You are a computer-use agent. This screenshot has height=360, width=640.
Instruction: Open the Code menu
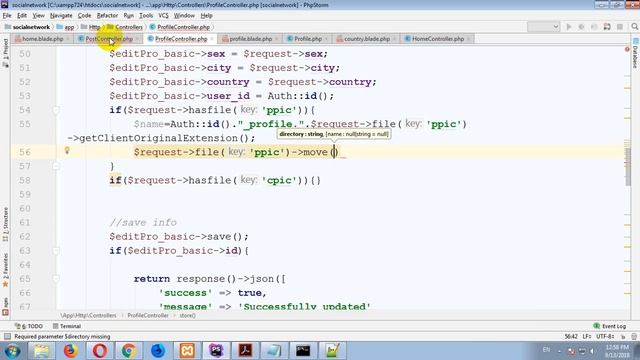tap(84, 16)
